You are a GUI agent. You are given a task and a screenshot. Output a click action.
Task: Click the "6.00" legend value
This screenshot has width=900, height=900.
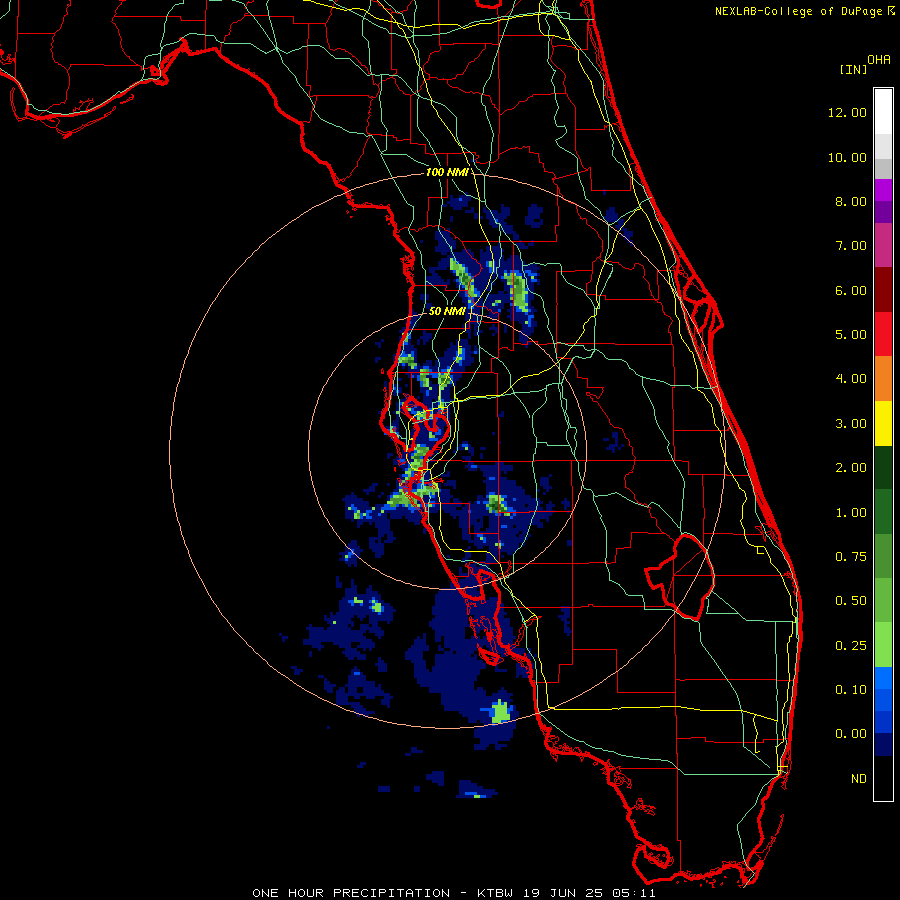click(851, 290)
